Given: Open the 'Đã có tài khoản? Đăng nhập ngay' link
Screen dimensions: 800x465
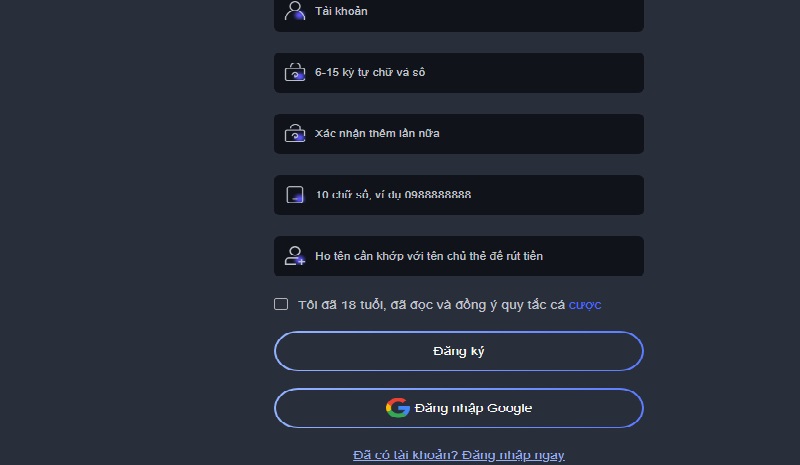Looking at the screenshot, I should pyautogui.click(x=458, y=455).
